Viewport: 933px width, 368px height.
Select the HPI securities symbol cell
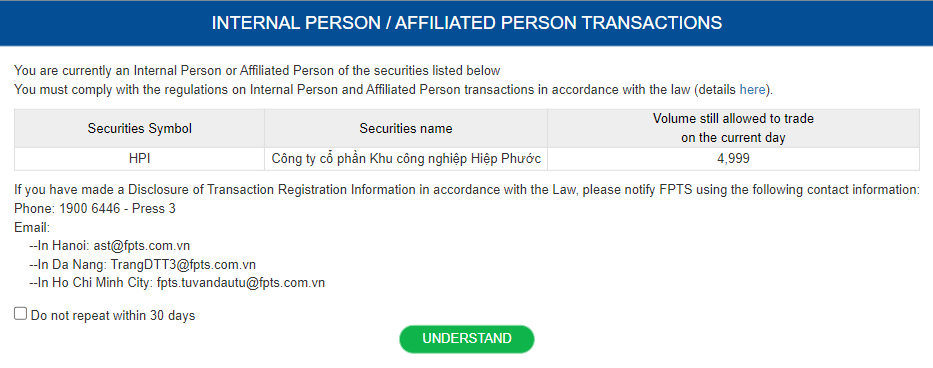140,159
